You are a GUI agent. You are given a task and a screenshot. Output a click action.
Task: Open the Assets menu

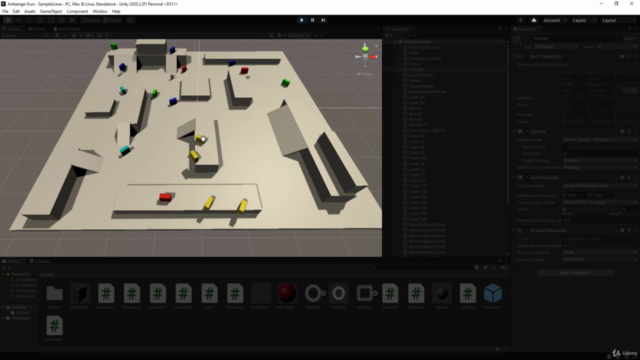tap(30, 11)
